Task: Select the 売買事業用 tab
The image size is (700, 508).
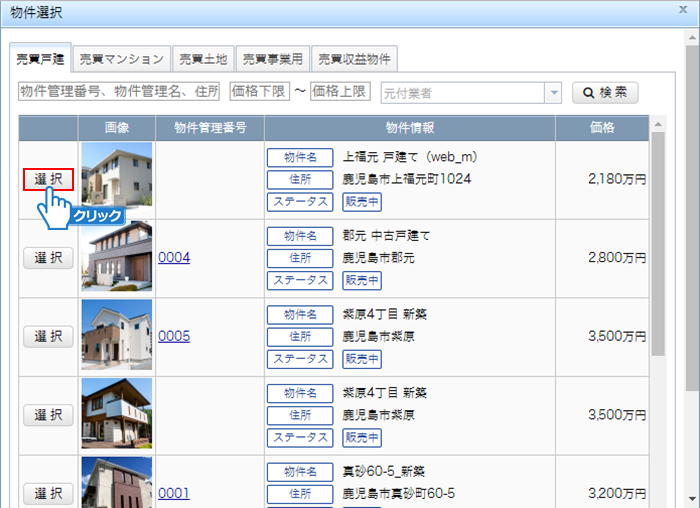Action: click(x=272, y=58)
